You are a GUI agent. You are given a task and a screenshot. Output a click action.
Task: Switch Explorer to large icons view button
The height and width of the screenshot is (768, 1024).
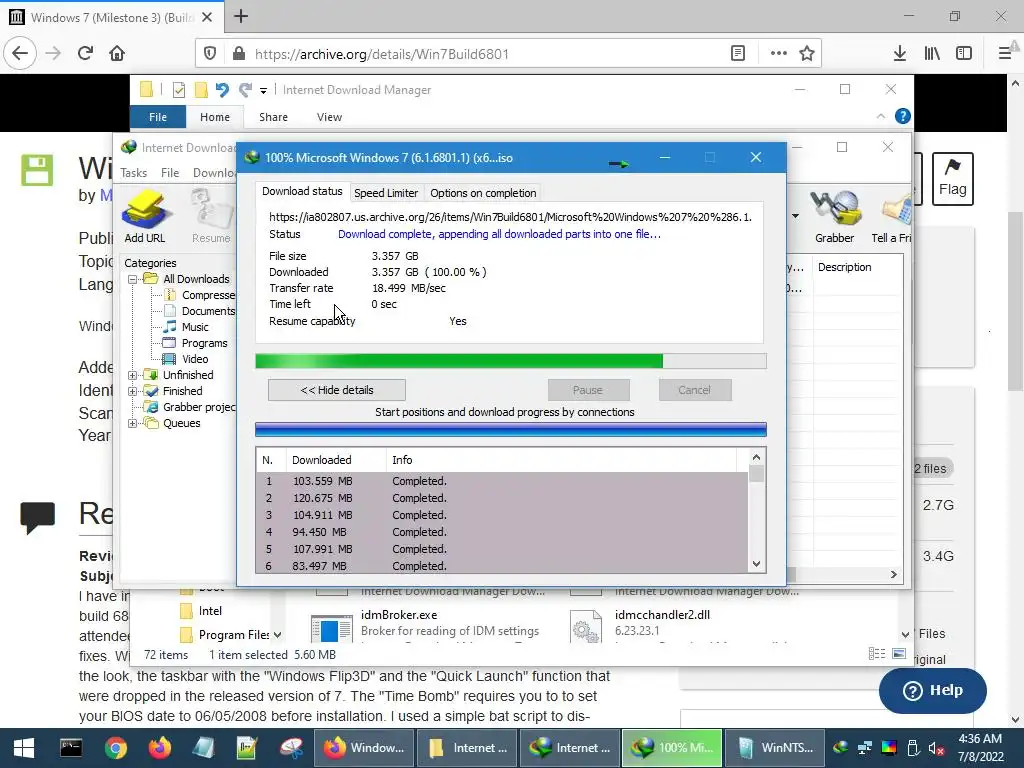point(899,654)
